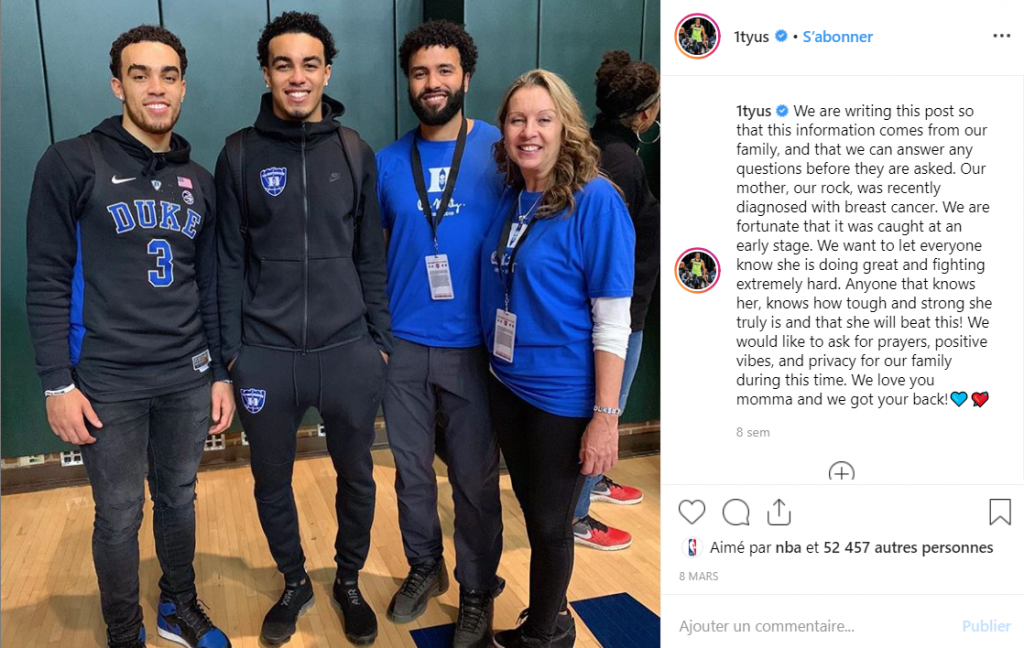Open comments via speech bubble icon
1024x648 pixels.
tap(736, 512)
